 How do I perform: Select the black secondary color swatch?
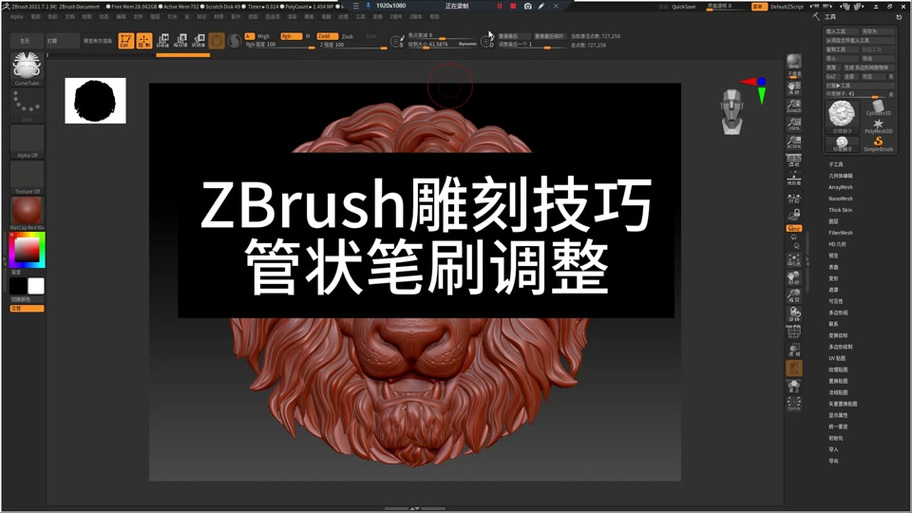pos(18,286)
